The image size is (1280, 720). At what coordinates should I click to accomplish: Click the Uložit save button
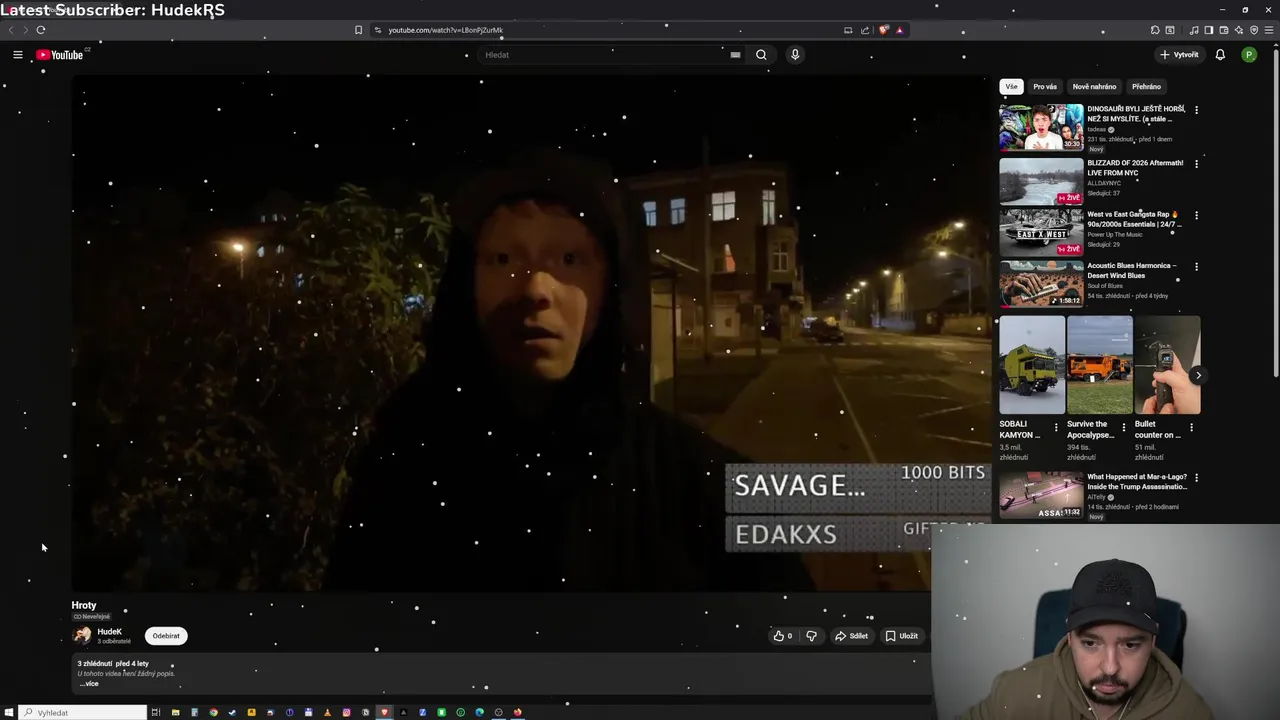(901, 636)
